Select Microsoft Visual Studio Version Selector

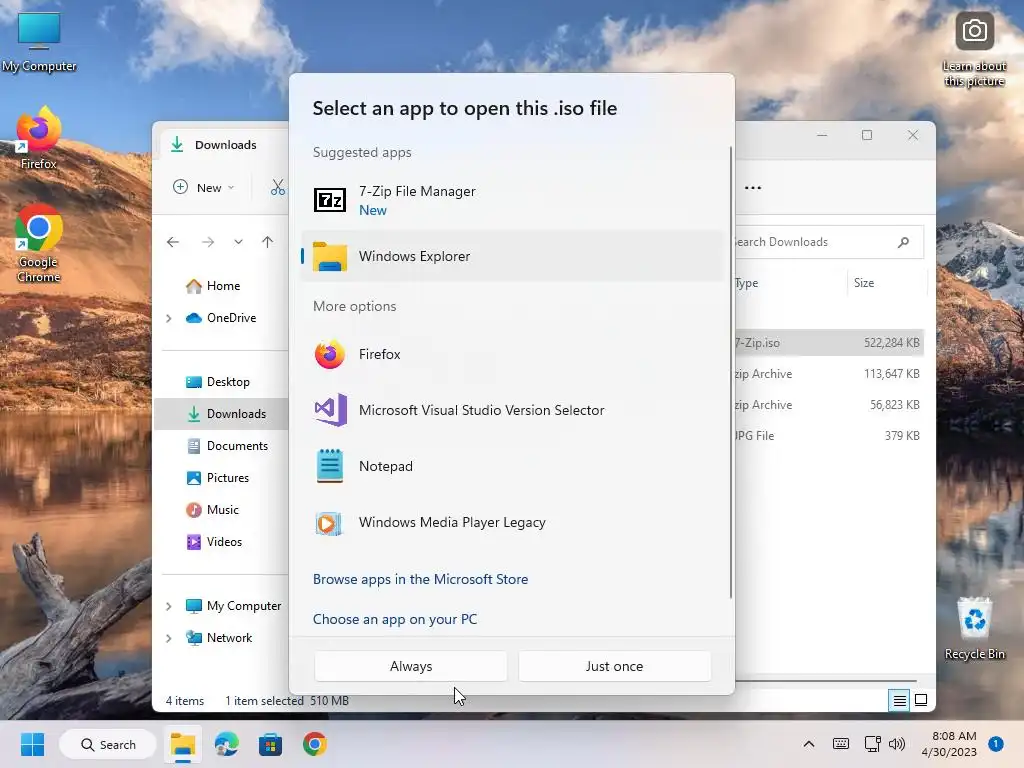(513, 410)
